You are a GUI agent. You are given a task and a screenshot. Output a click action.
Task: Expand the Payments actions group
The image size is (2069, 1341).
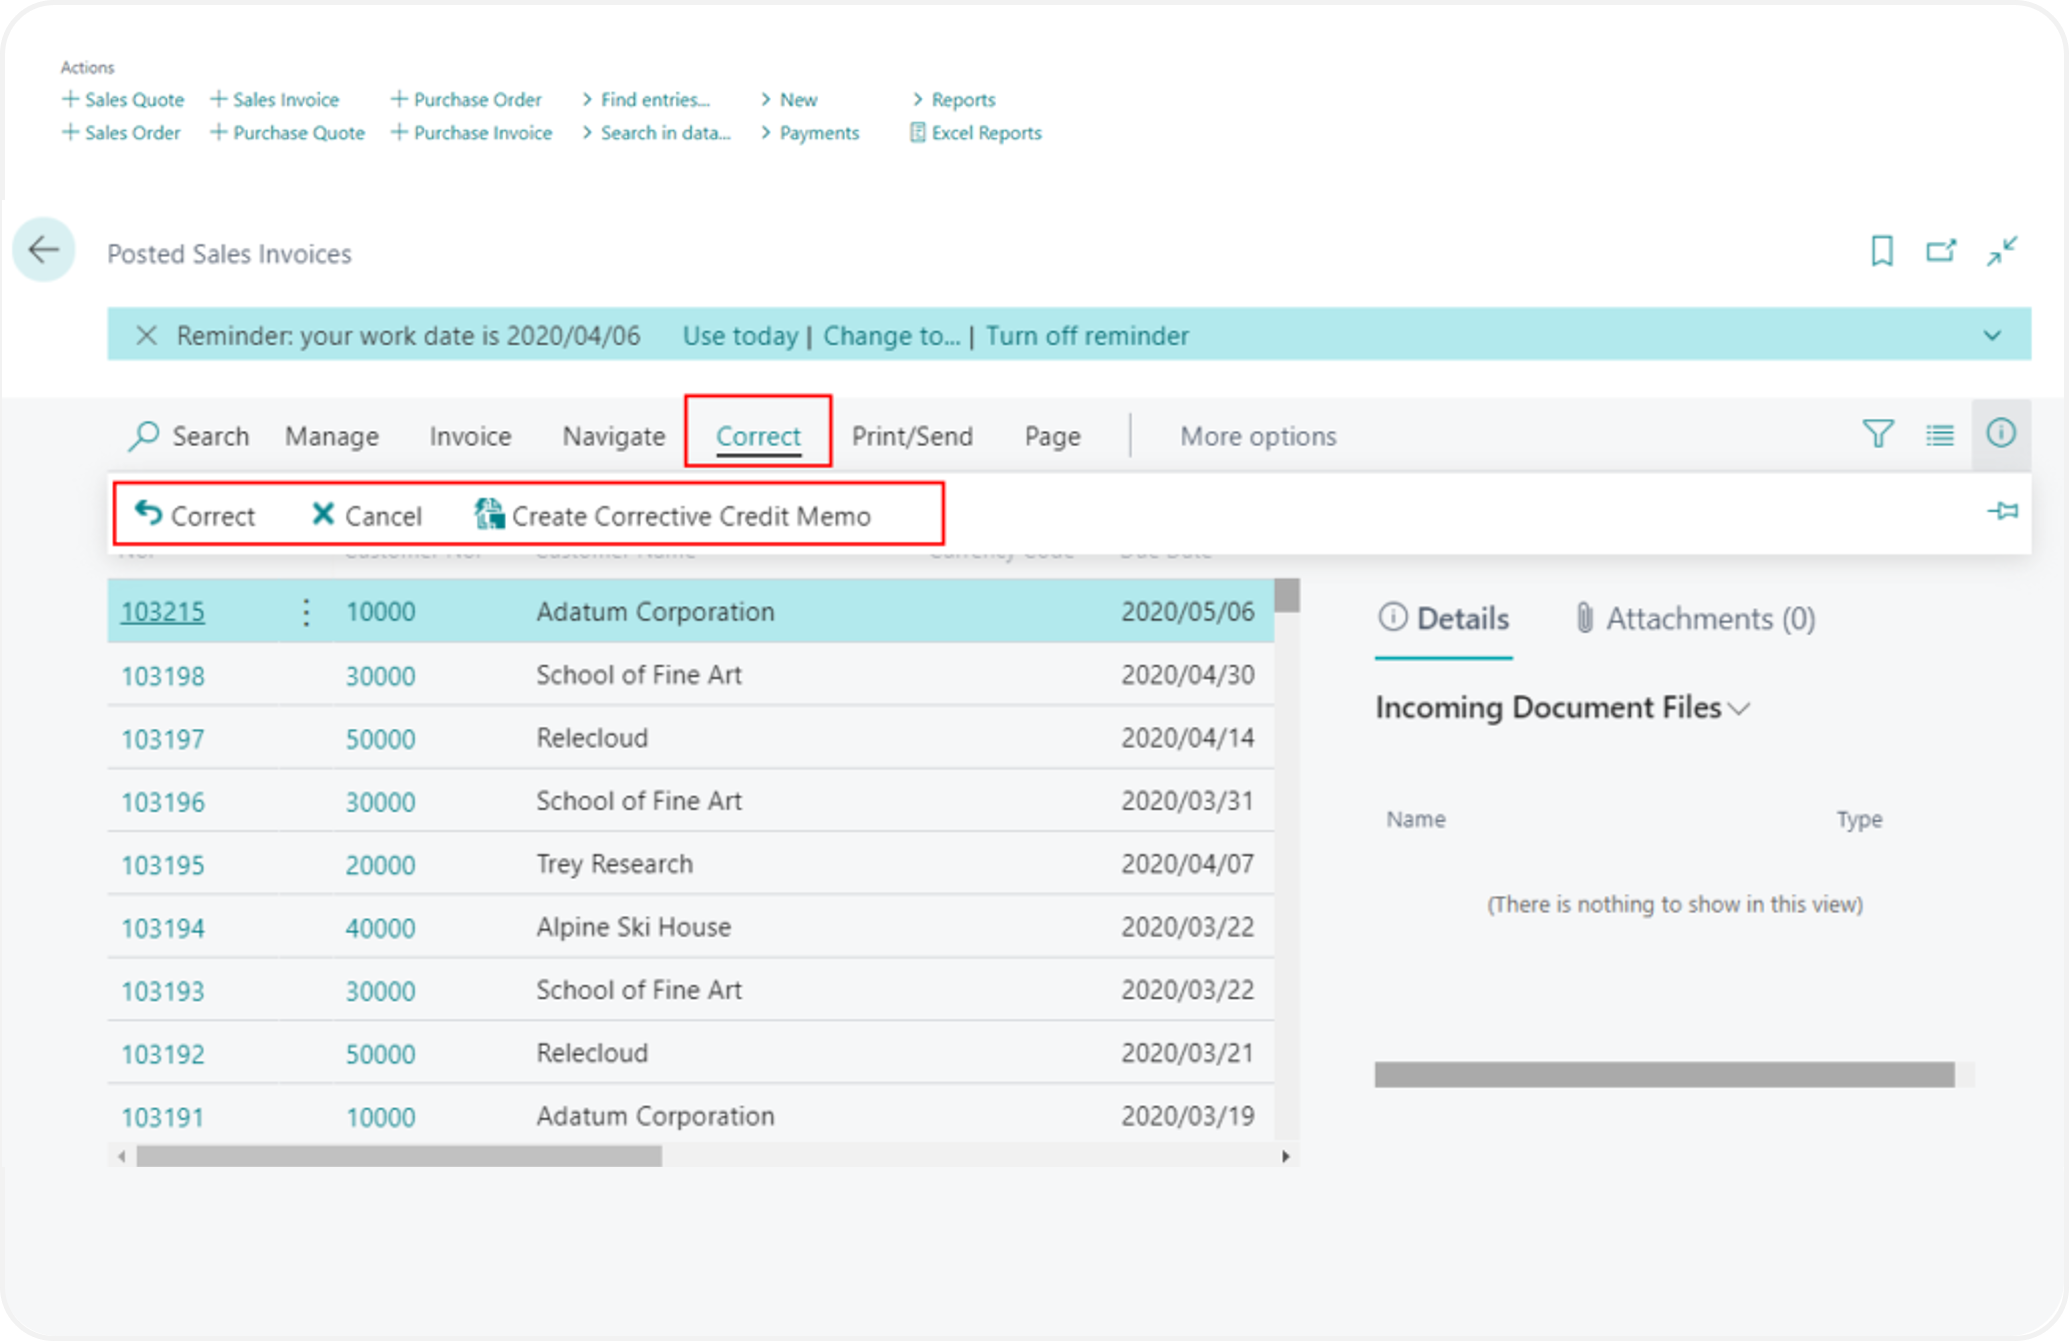809,132
